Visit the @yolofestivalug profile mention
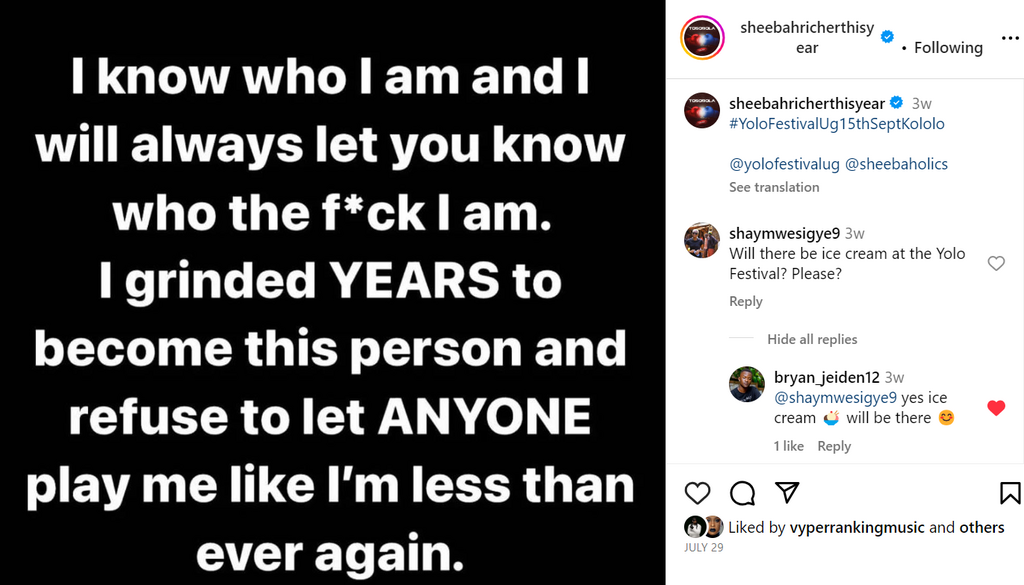The height and width of the screenshot is (585, 1024). (x=784, y=164)
